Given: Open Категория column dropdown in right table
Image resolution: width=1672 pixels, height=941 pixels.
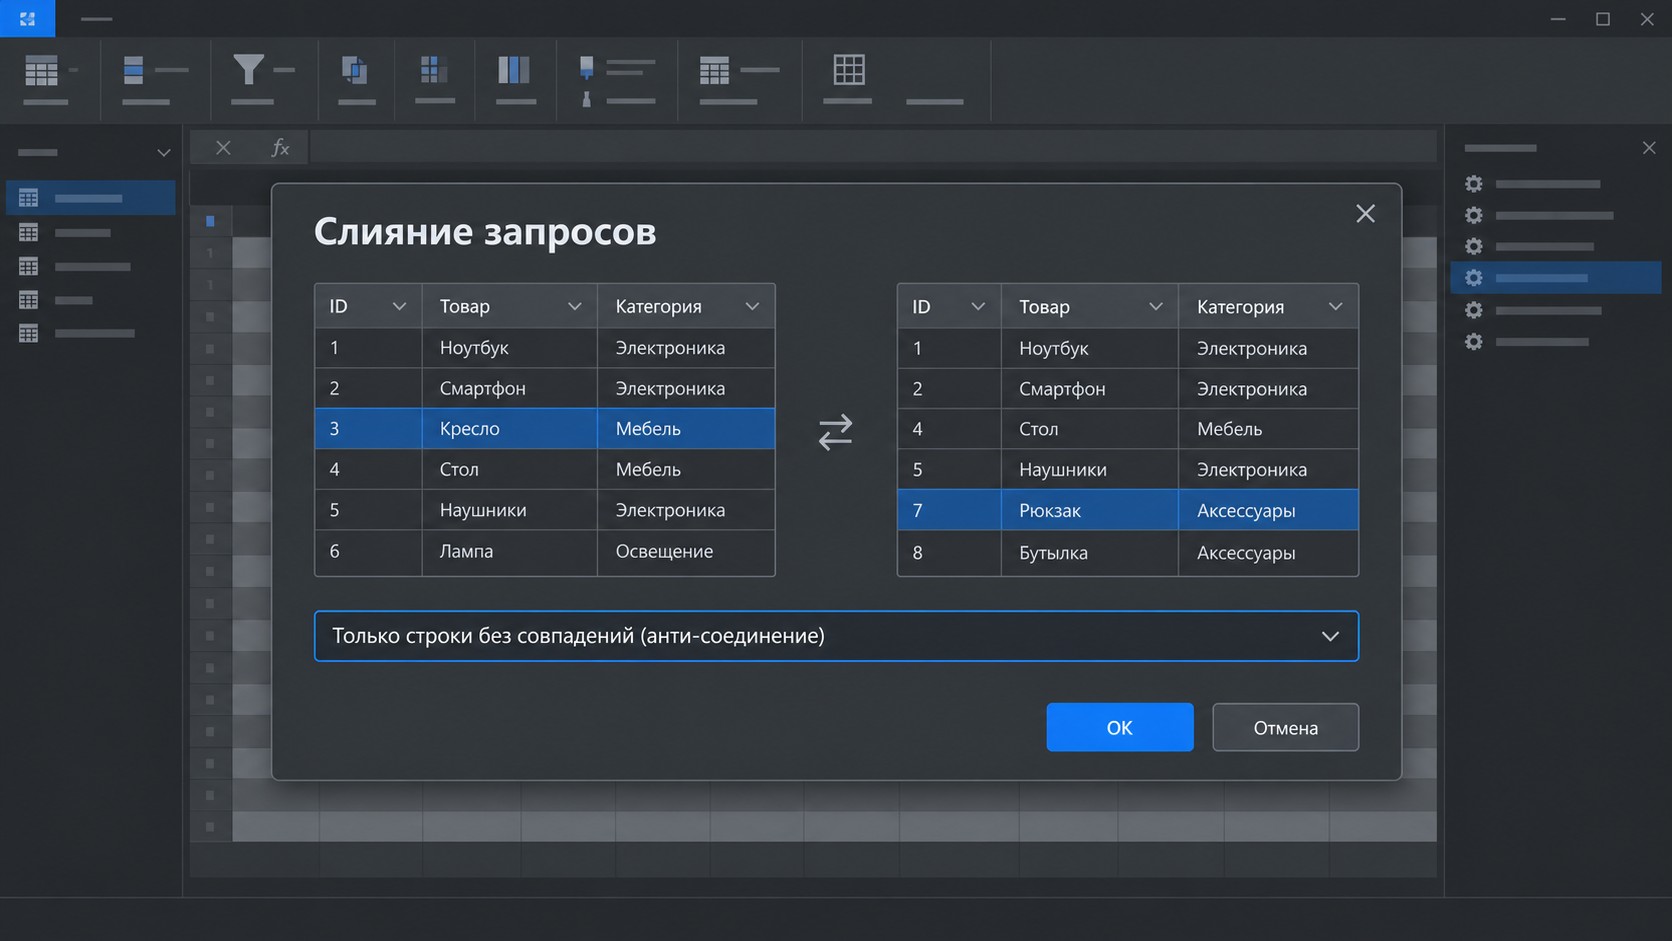Looking at the screenshot, I should coord(1335,306).
